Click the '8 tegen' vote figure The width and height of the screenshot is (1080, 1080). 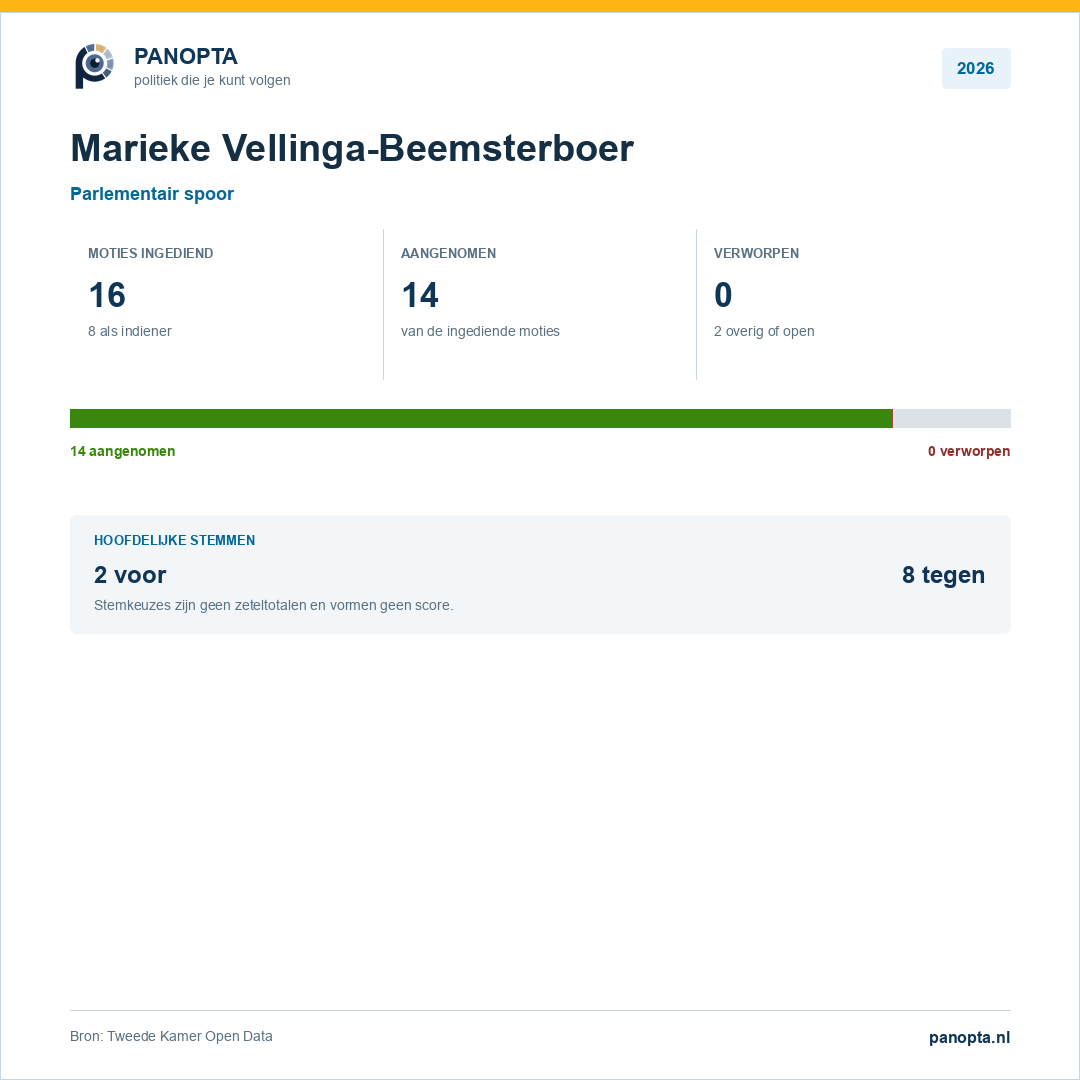coord(943,574)
